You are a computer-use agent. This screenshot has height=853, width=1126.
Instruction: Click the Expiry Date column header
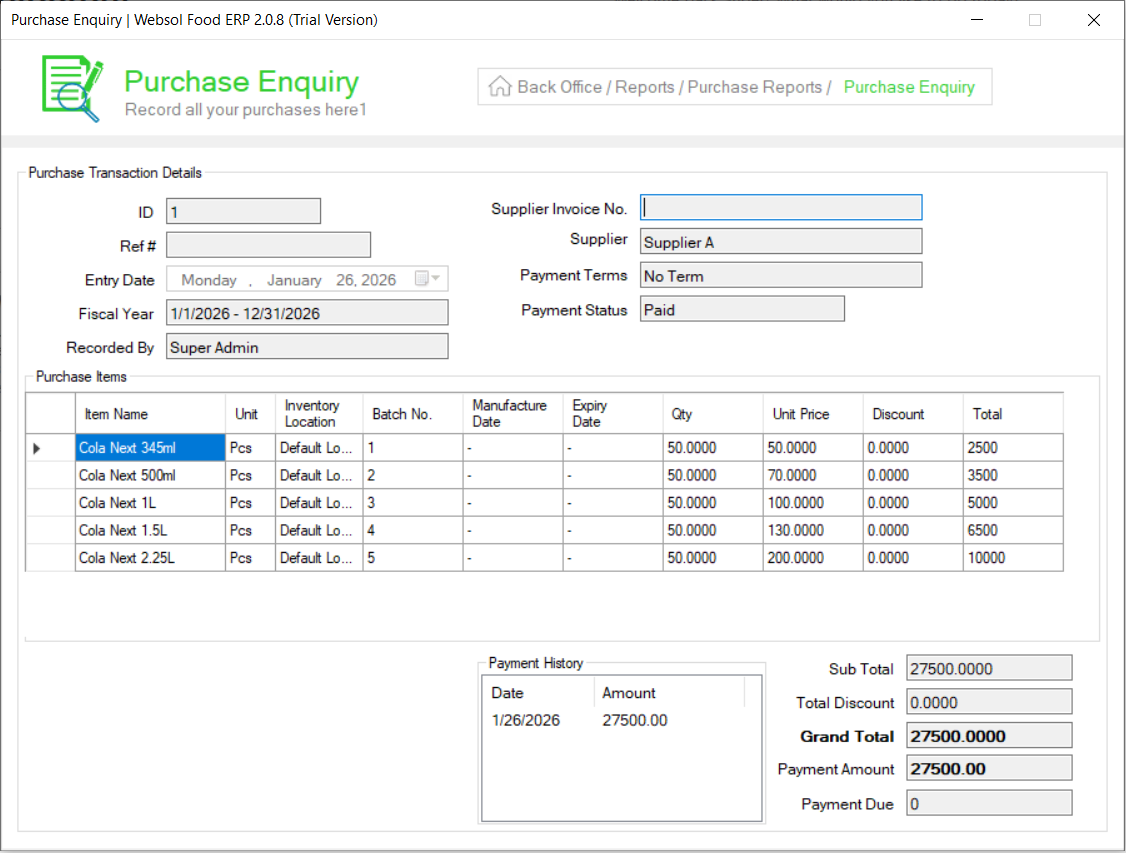(x=613, y=414)
